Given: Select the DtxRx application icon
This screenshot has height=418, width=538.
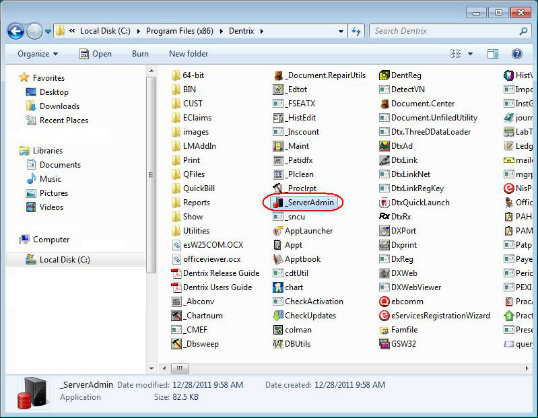Looking at the screenshot, I should (384, 217).
